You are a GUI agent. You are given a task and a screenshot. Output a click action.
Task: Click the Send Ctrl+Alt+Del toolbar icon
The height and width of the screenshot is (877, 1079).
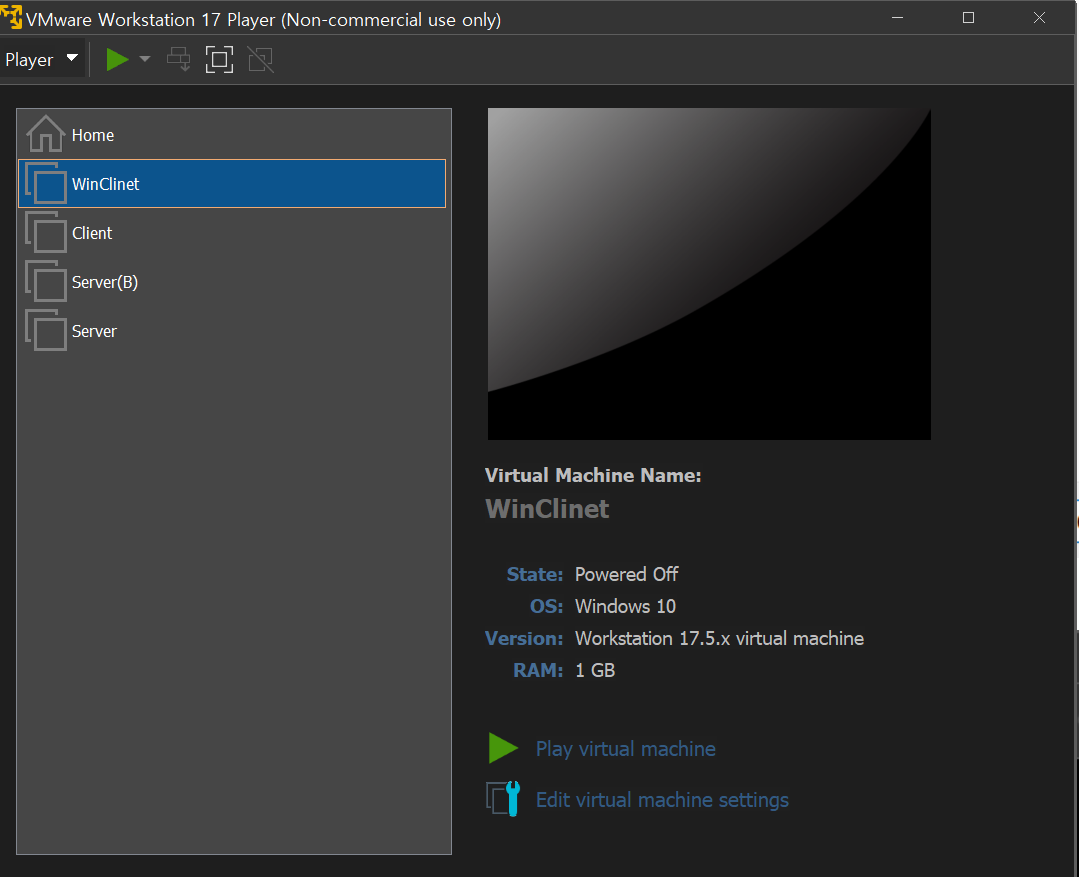coord(179,59)
